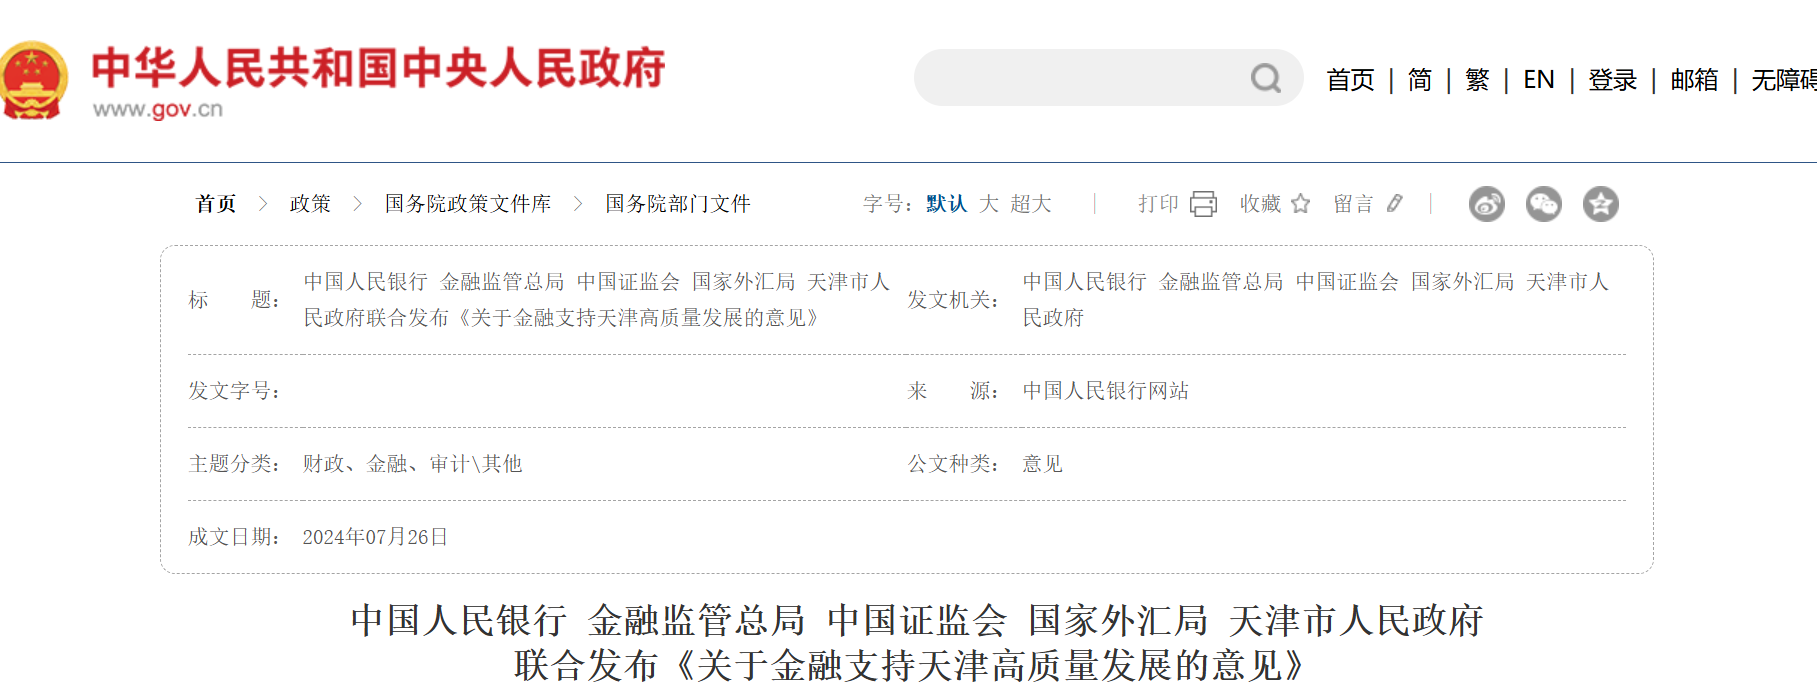Image resolution: width=1817 pixels, height=696 pixels.
Task: Open the 登录 login link
Action: [x=1612, y=80]
